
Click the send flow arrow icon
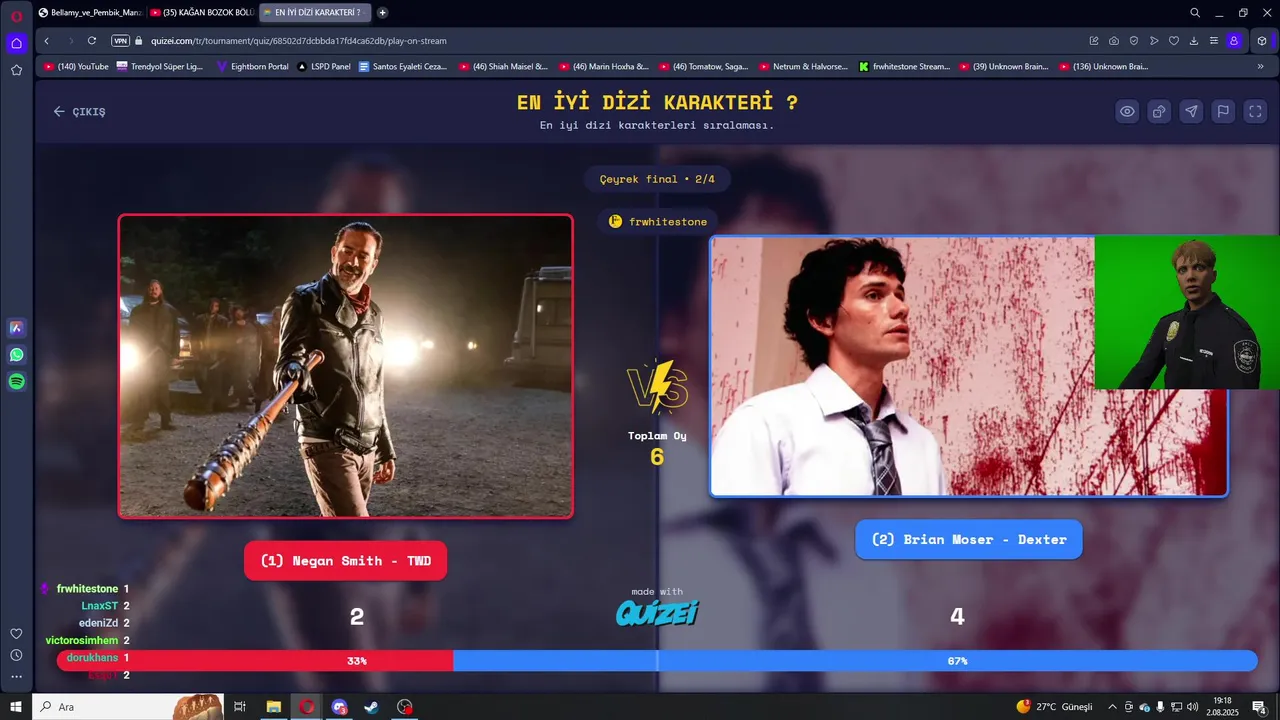click(x=1154, y=41)
